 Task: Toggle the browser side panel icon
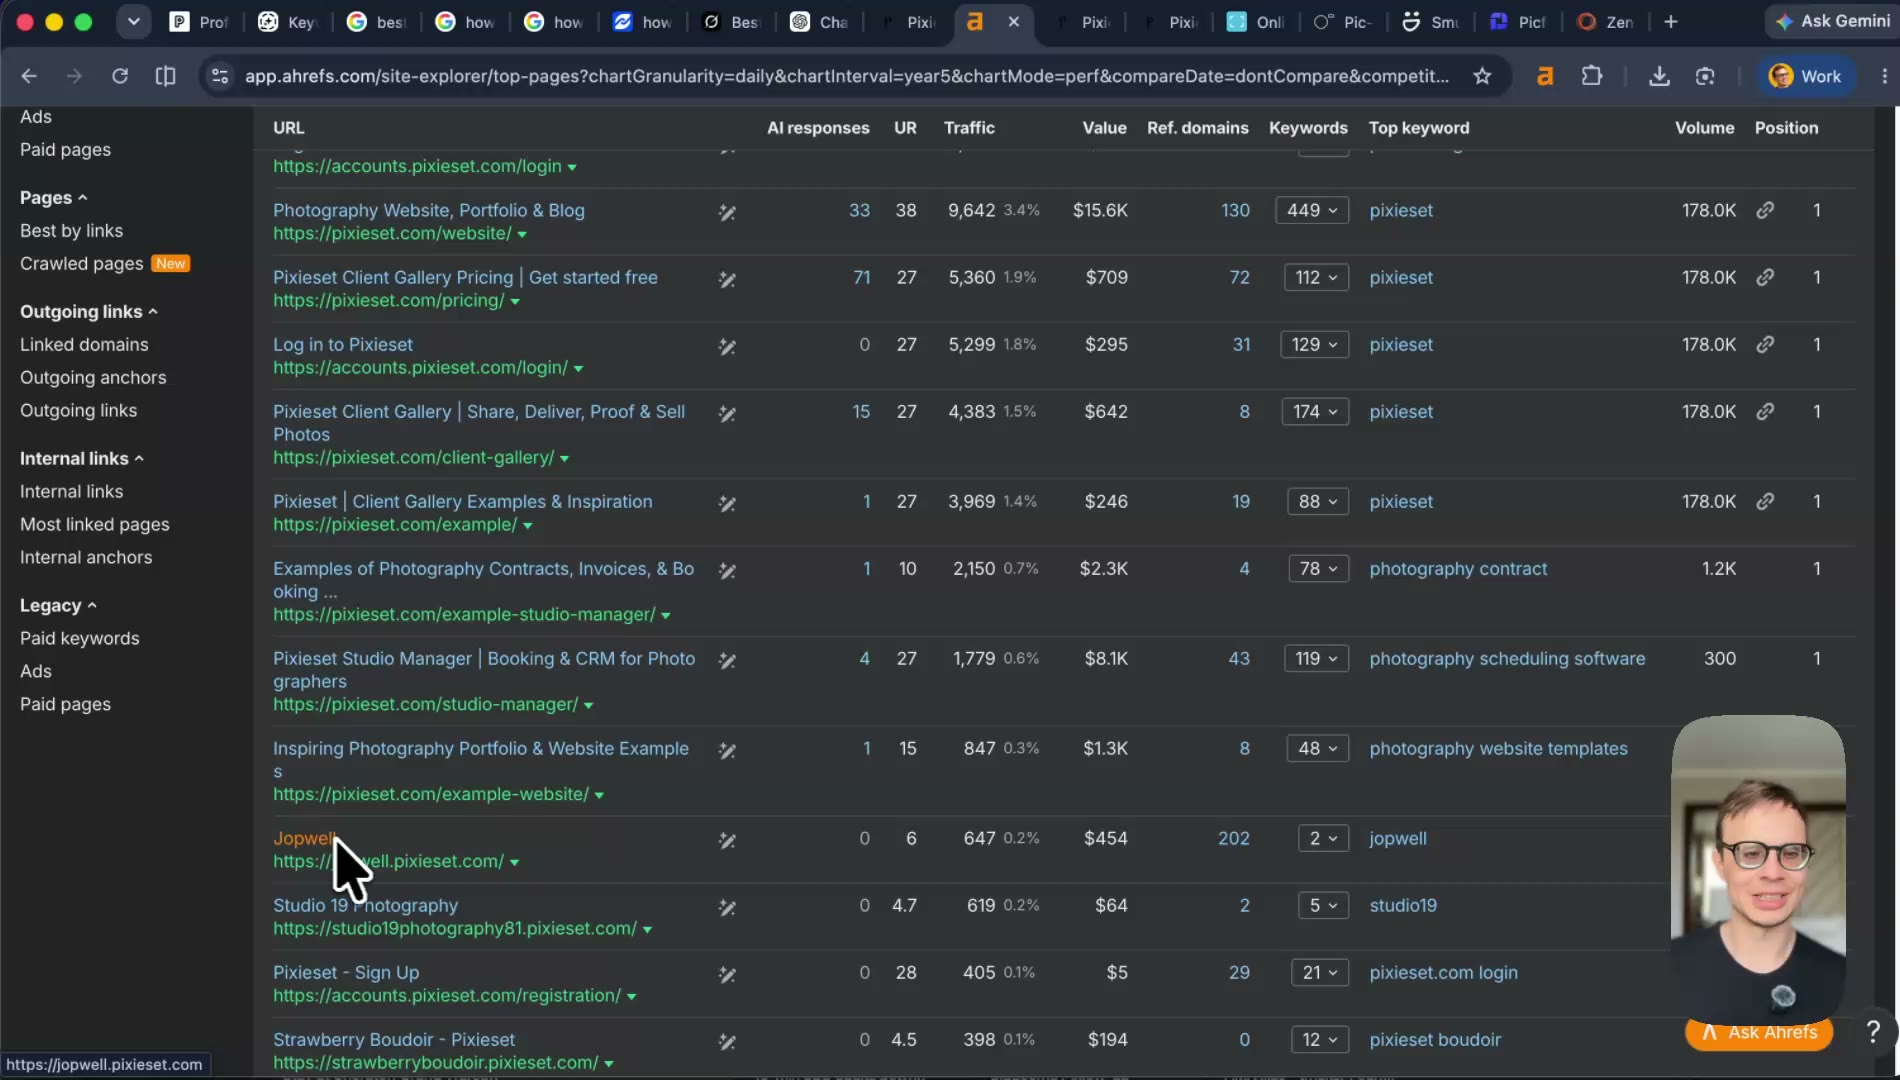166,76
